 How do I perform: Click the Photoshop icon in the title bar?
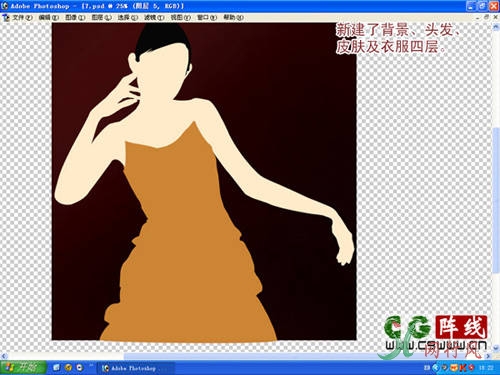coord(5,6)
